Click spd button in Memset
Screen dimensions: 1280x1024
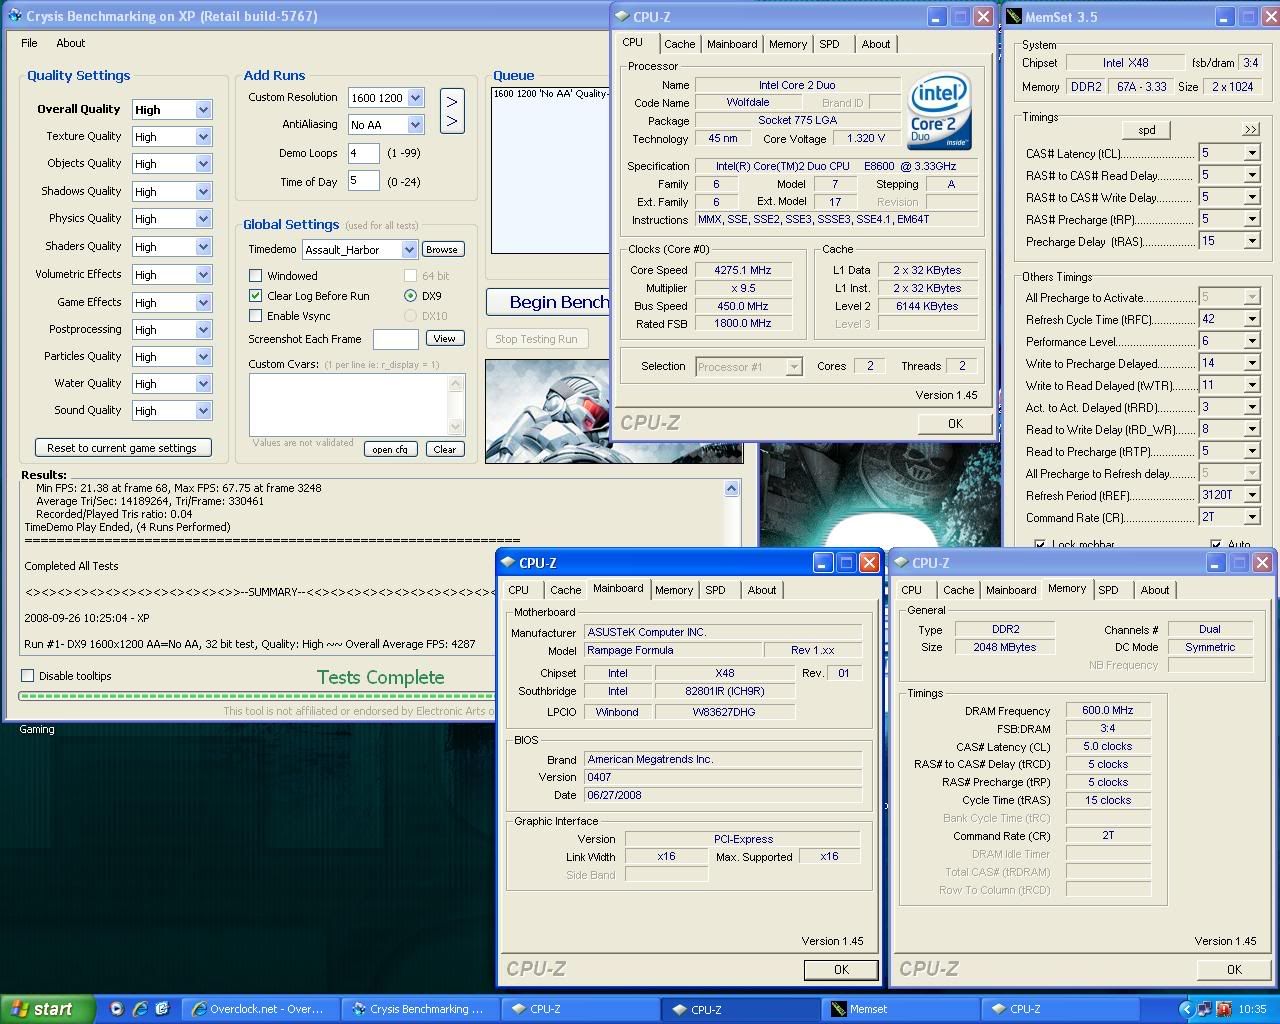[x=1147, y=130]
